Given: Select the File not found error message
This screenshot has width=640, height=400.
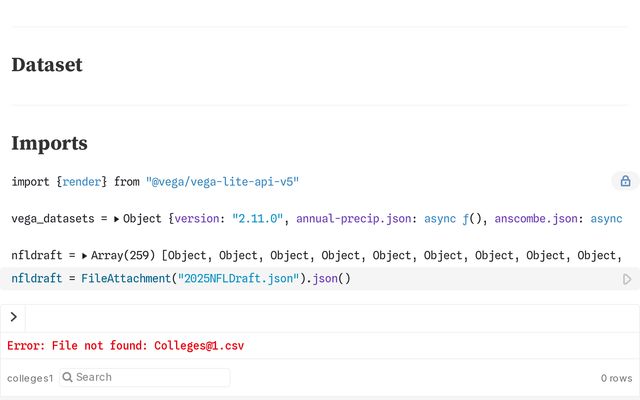Looking at the screenshot, I should click(x=125, y=346).
